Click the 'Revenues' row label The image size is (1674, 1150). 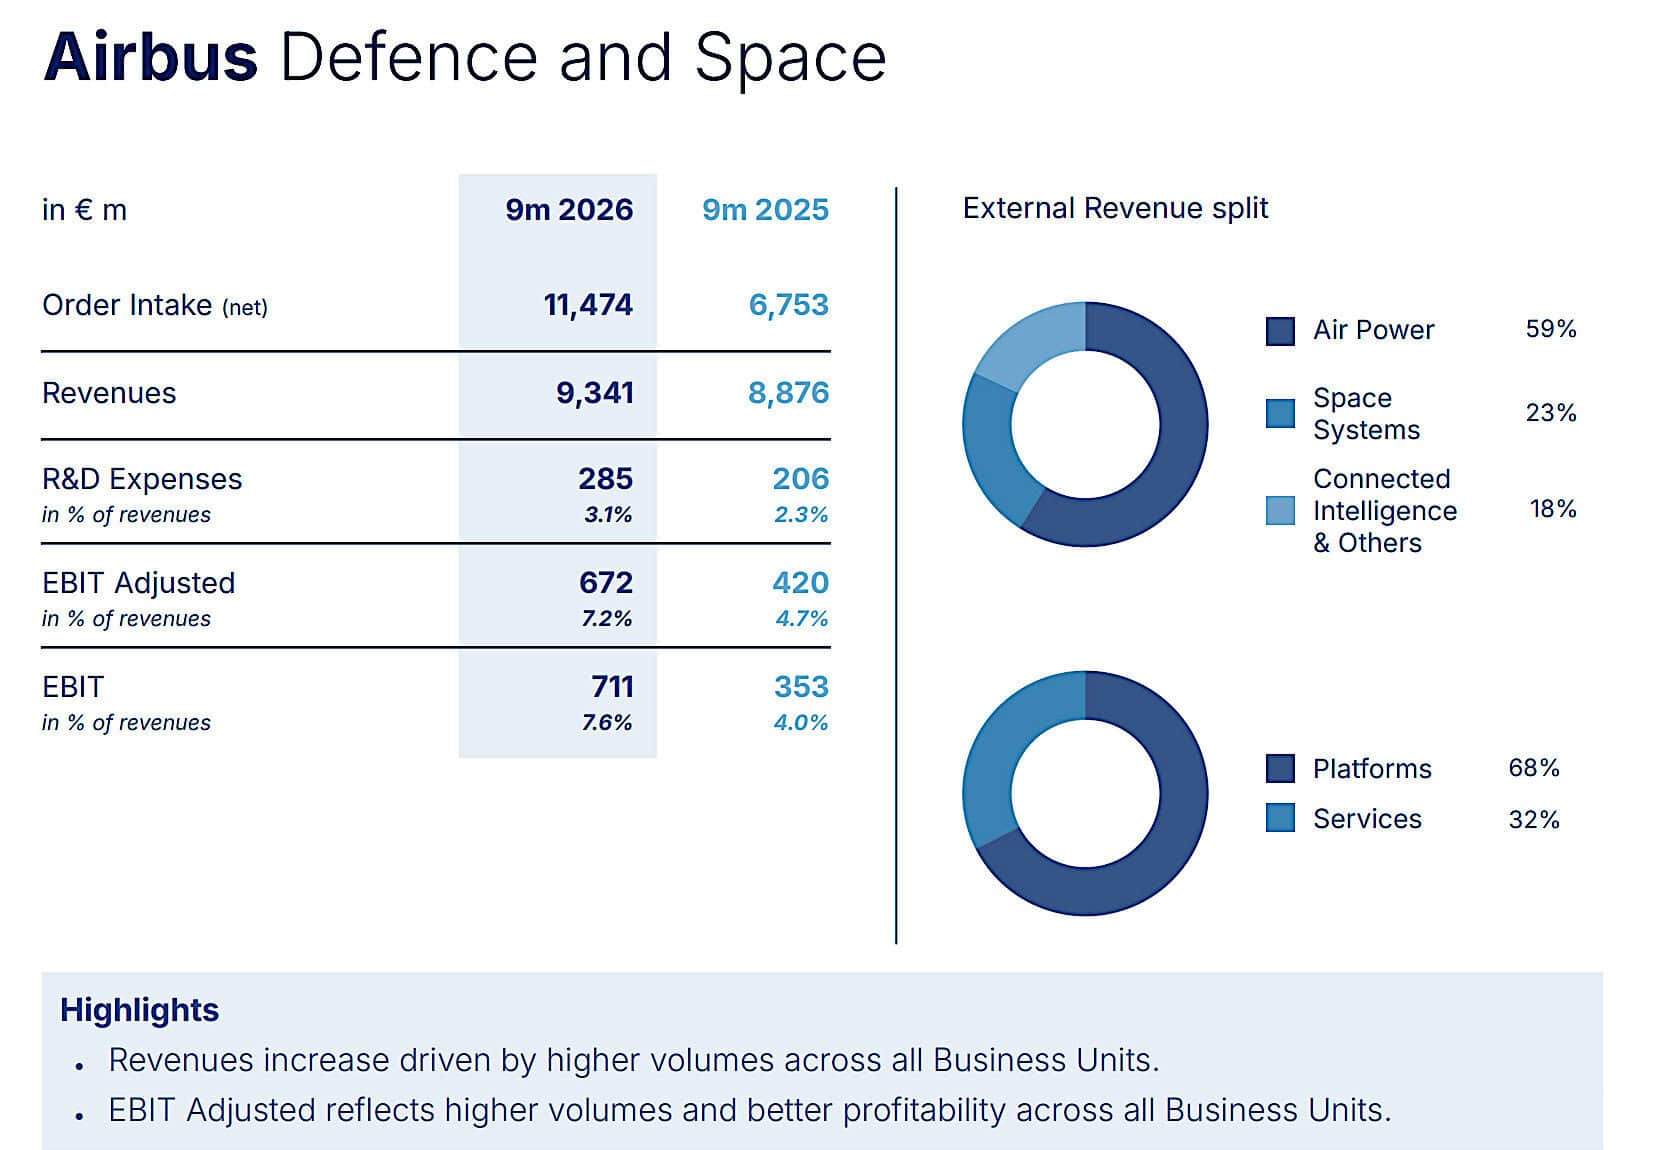tap(109, 393)
